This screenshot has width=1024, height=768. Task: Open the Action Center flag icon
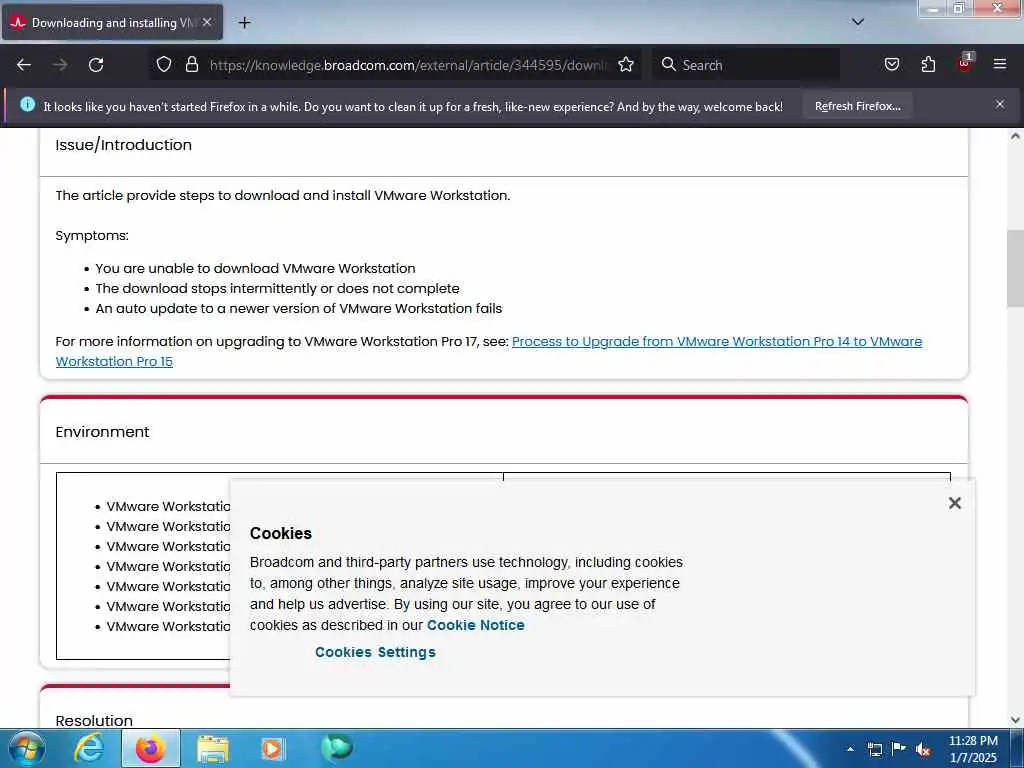pyautogui.click(x=899, y=748)
